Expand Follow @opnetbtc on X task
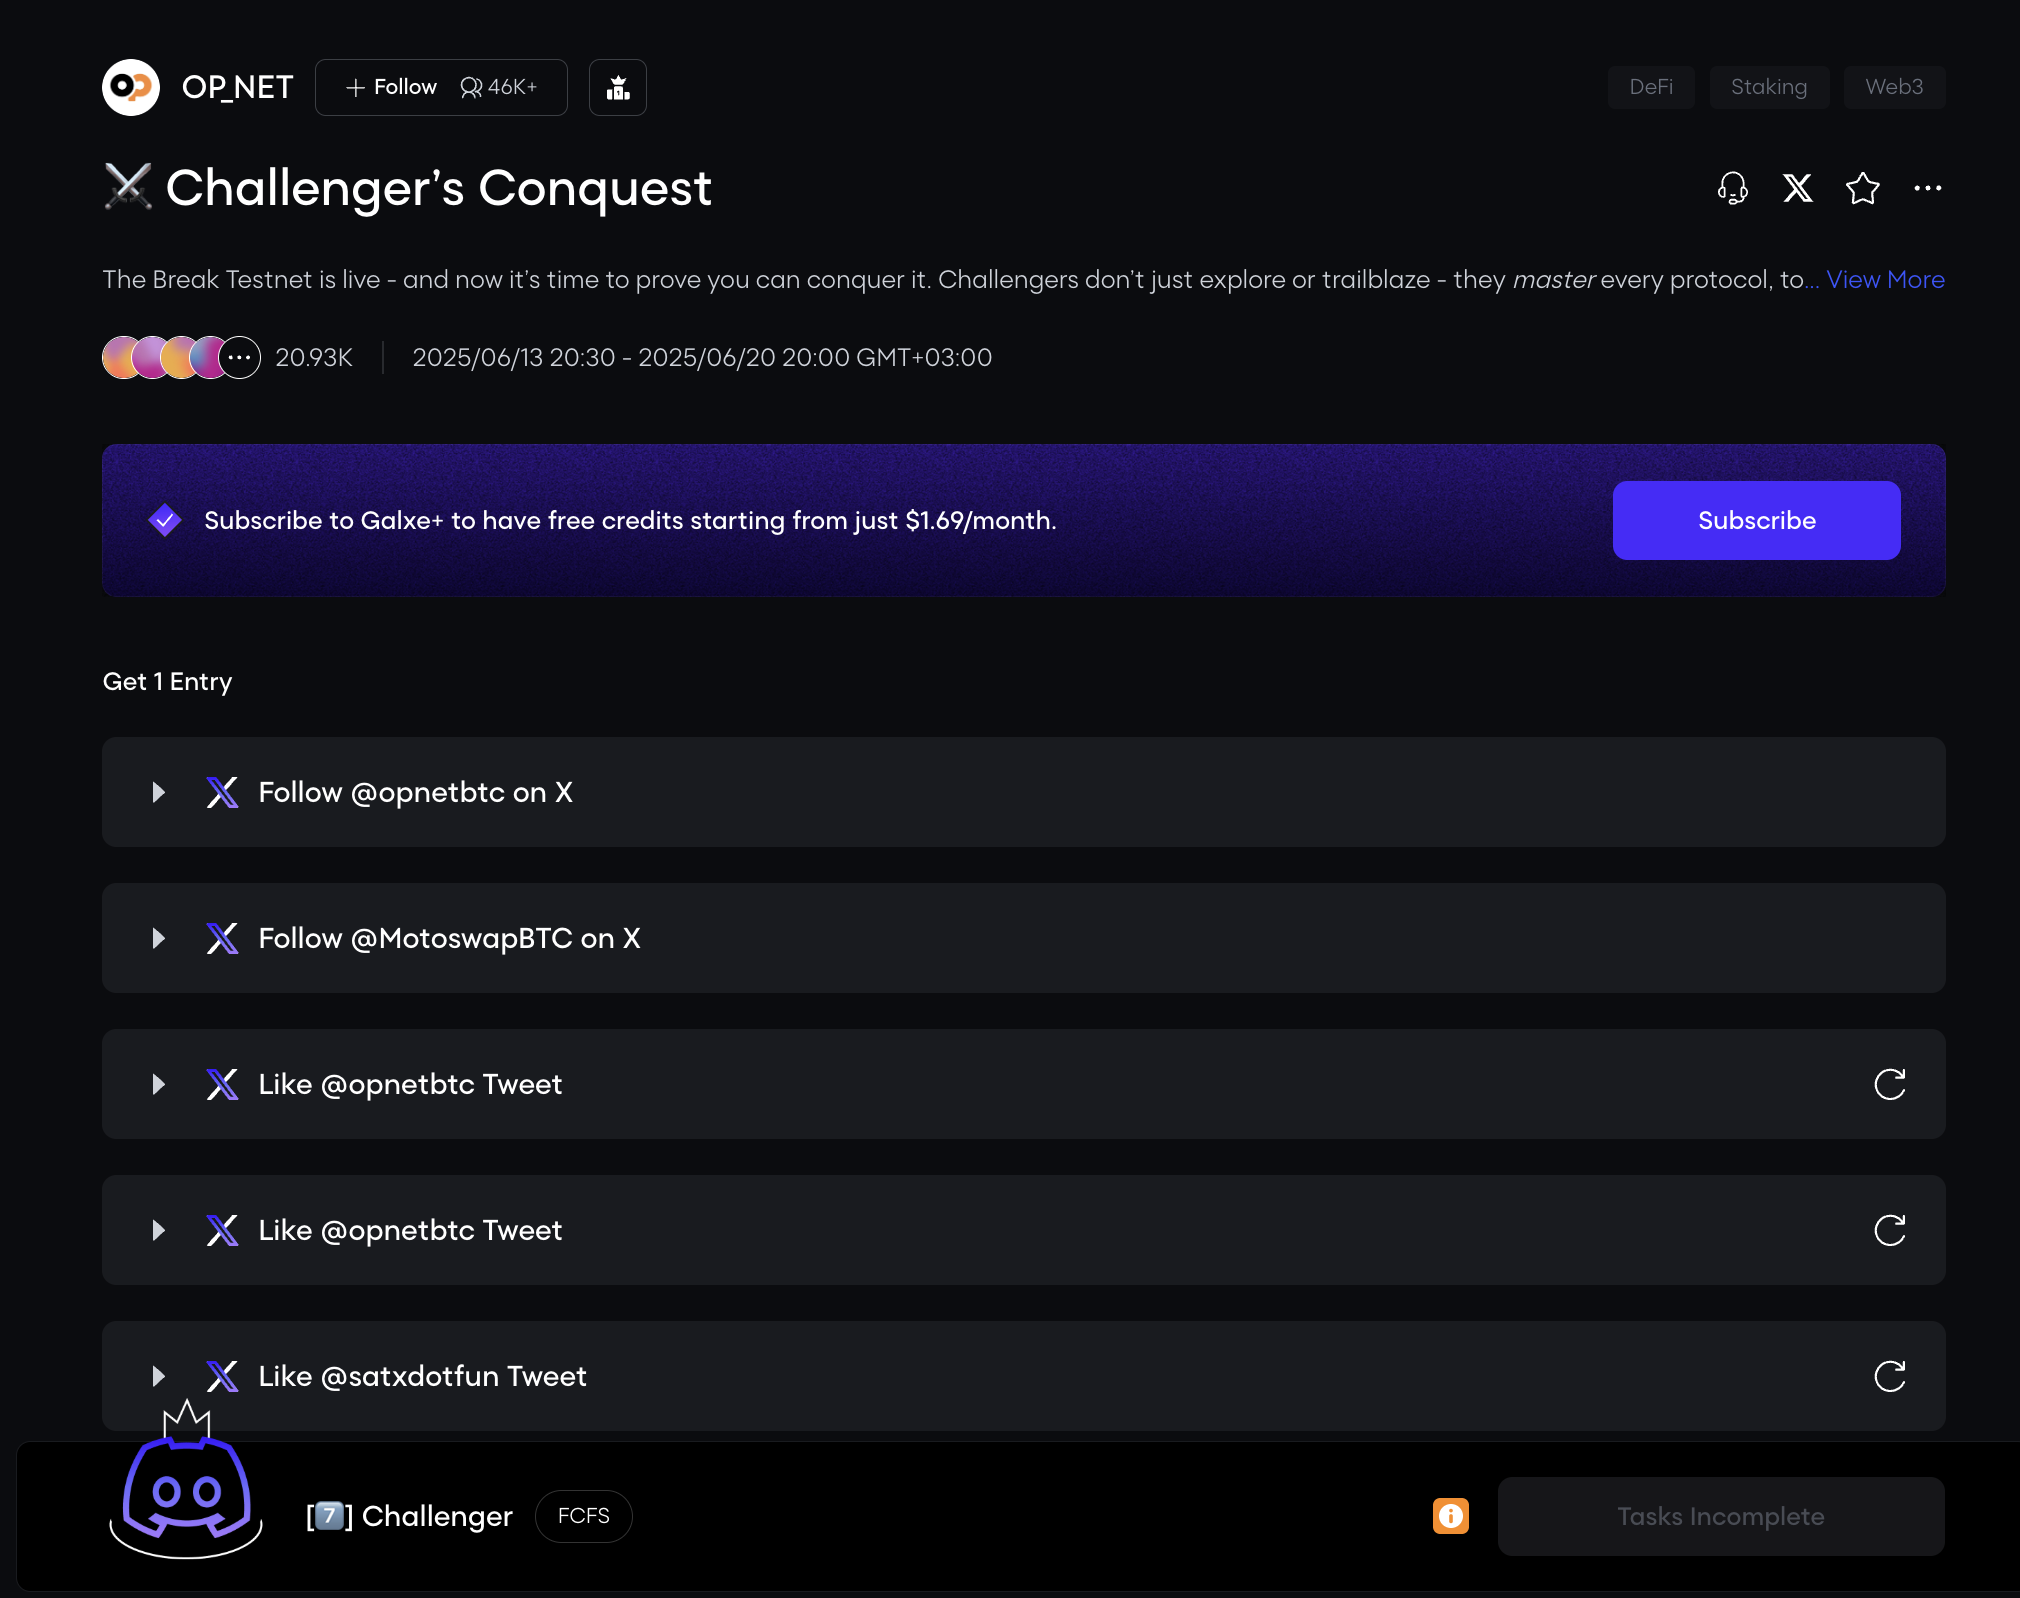The image size is (2020, 1598). pyautogui.click(x=158, y=793)
